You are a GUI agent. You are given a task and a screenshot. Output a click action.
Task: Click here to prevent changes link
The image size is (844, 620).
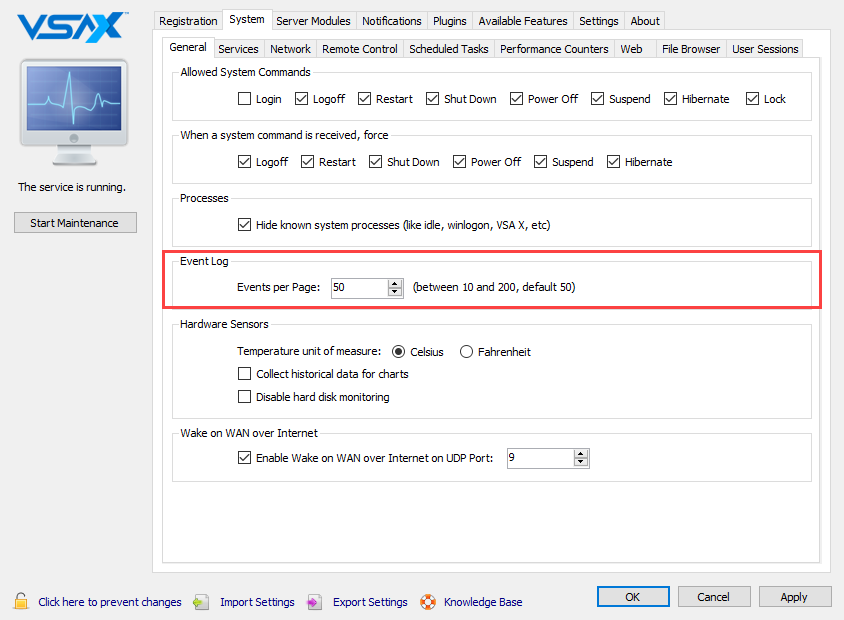tap(109, 601)
